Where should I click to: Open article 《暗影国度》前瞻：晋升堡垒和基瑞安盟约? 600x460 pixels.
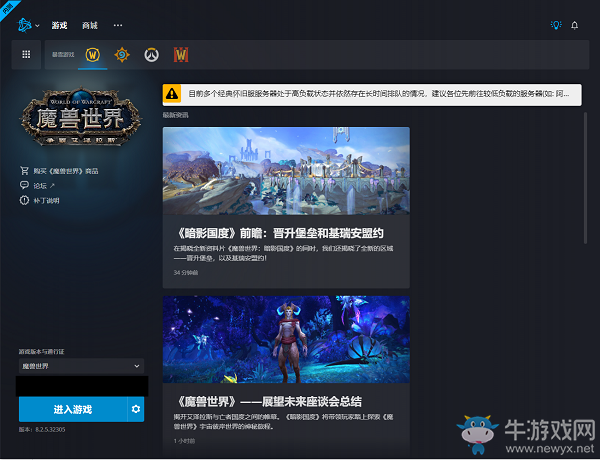280,233
